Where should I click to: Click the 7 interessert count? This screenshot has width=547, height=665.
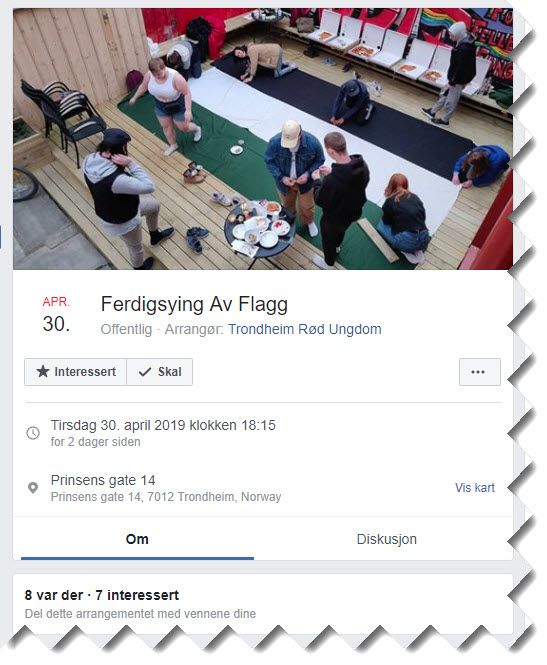pyautogui.click(x=137, y=595)
